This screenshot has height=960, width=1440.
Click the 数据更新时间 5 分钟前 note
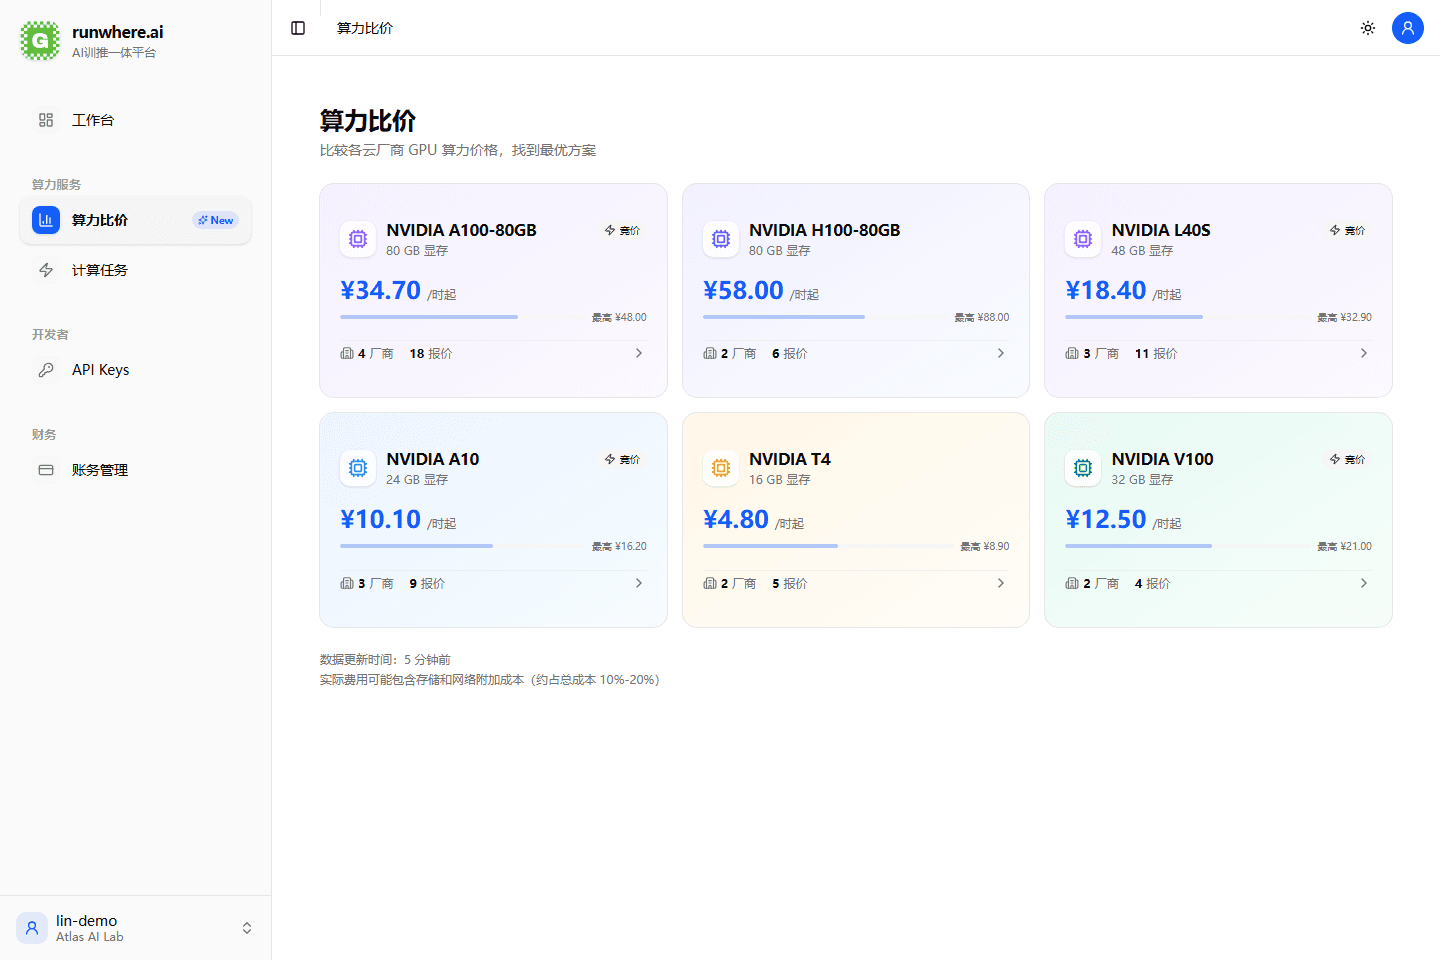[x=385, y=660]
